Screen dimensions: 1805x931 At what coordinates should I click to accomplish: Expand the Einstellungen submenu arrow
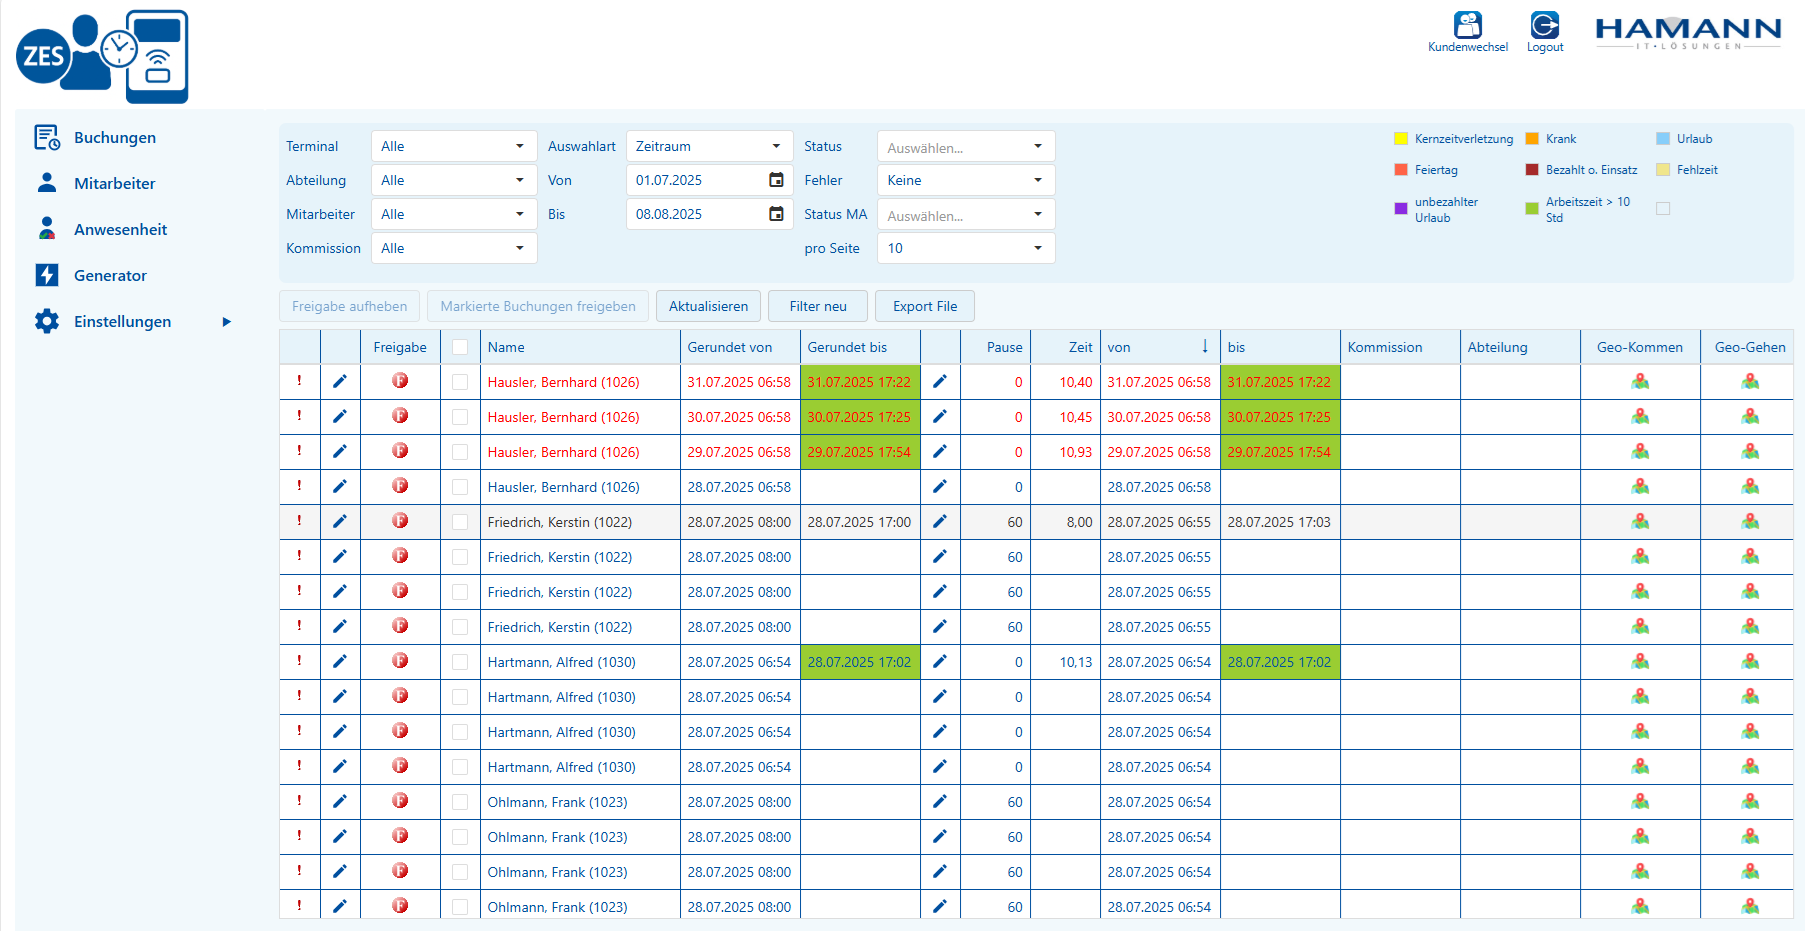(227, 321)
